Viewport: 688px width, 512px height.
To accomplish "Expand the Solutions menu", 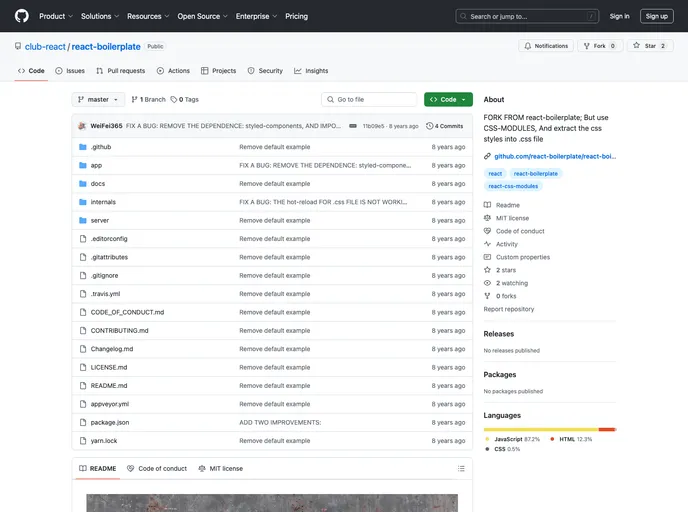I will 100,16.
